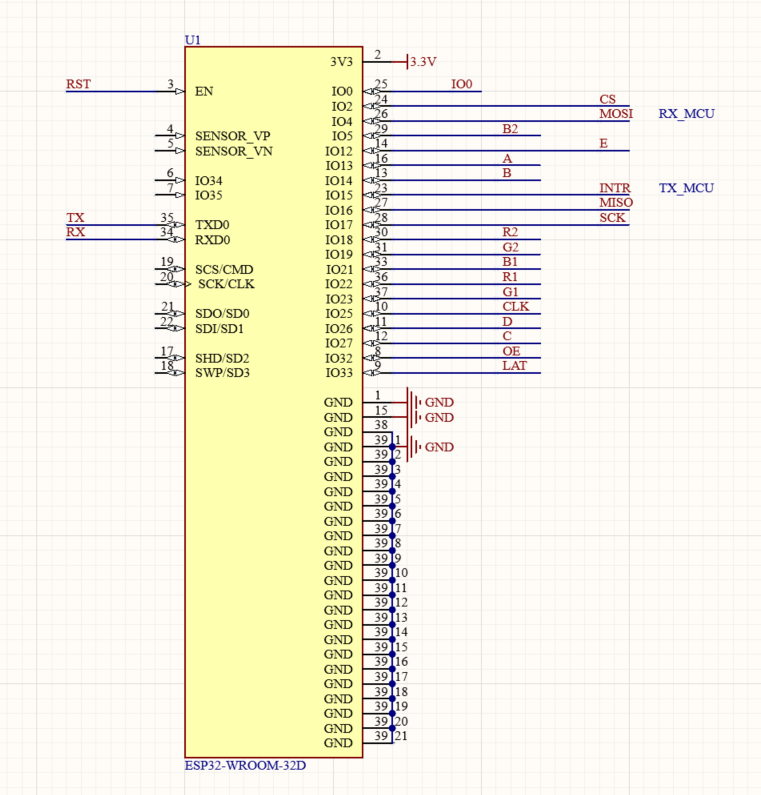Select the R2 net label
Screen dimensions: 761x795
pos(510,232)
